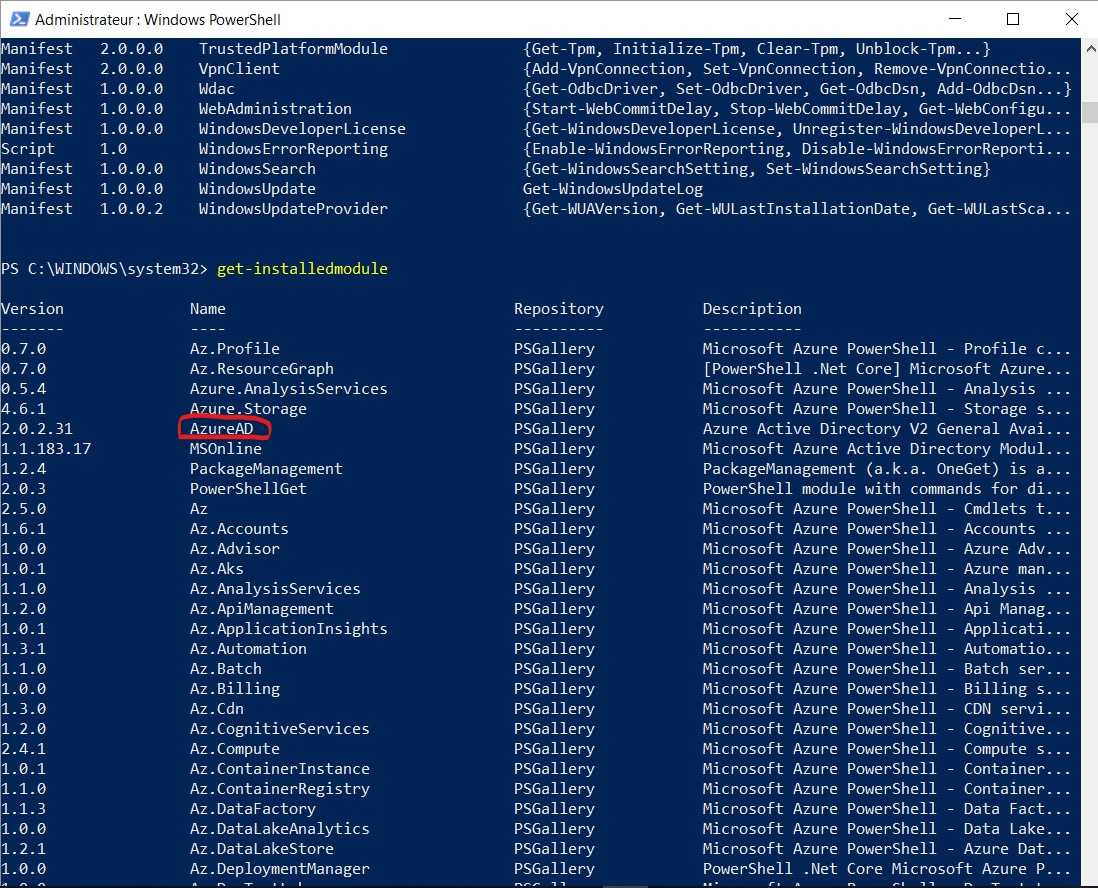Click the vertical scrollbar thumb
Screen dimensions: 1098x888
click(x=1090, y=112)
